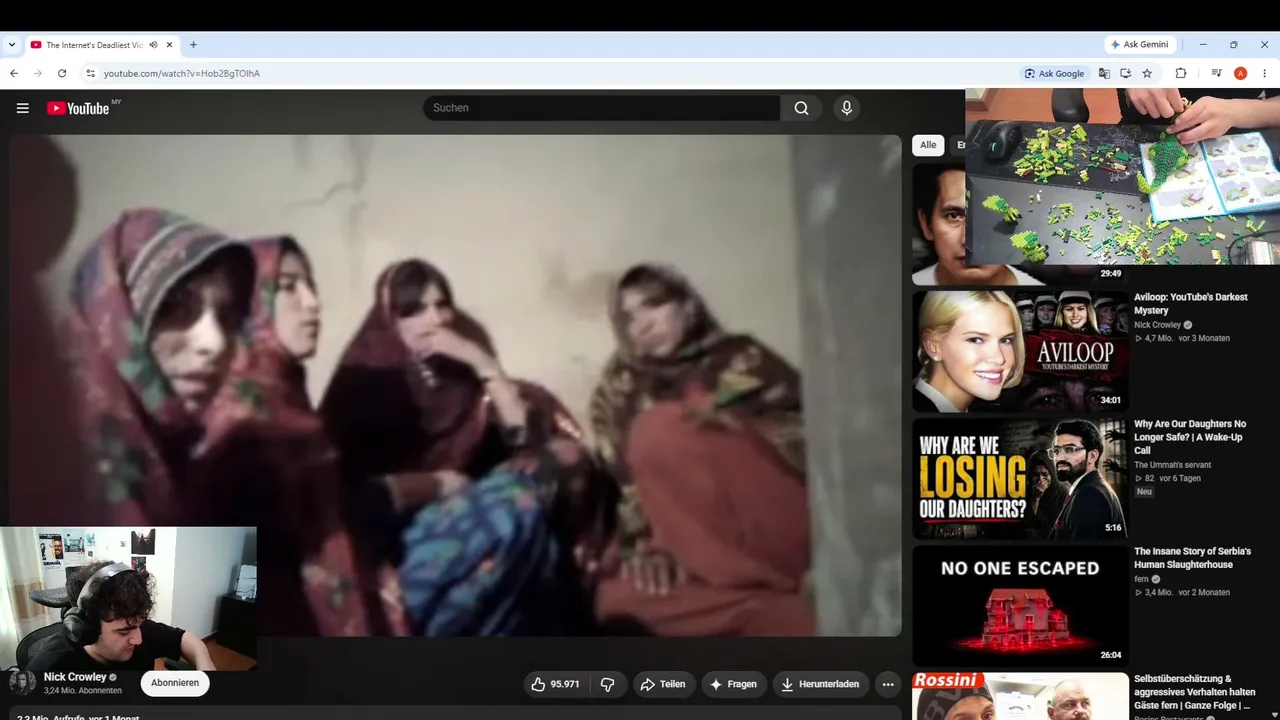Click the install app icon in address bar

coord(1125,73)
